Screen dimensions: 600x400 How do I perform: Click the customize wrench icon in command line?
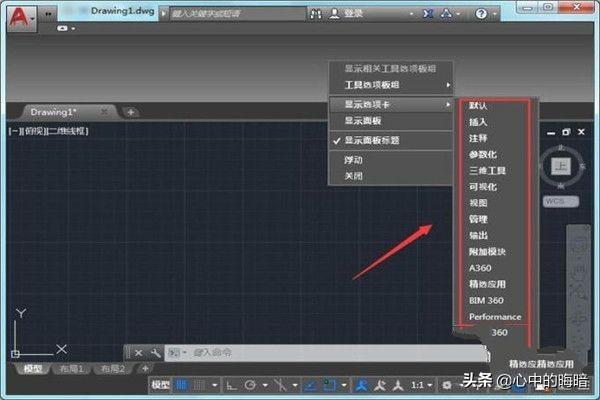coord(156,352)
